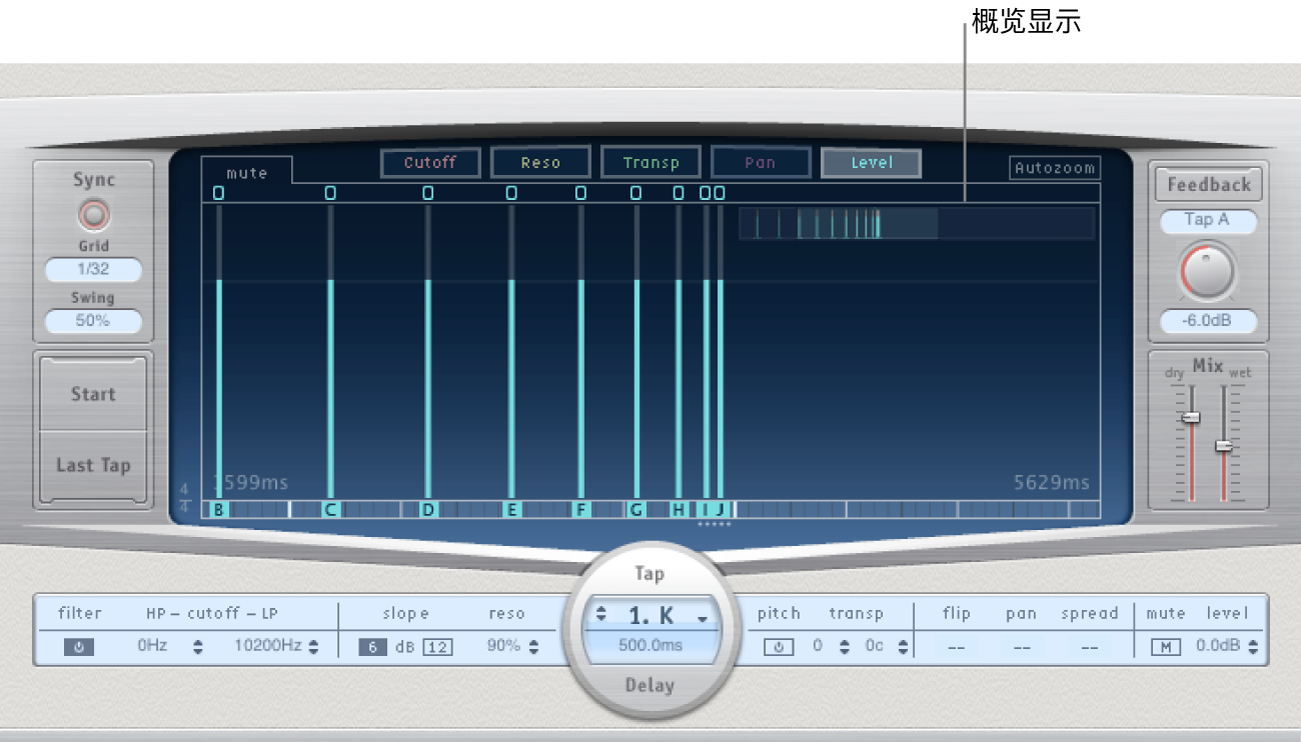The image size is (1301, 742).
Task: Open the Grid 1/32 pop-up menu
Action: pyautogui.click(x=93, y=270)
